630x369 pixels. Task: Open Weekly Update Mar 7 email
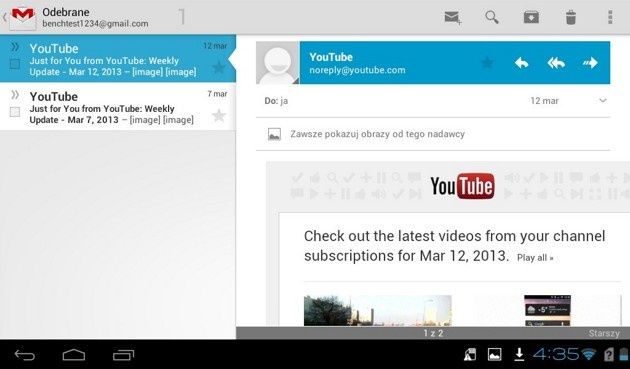[x=118, y=107]
